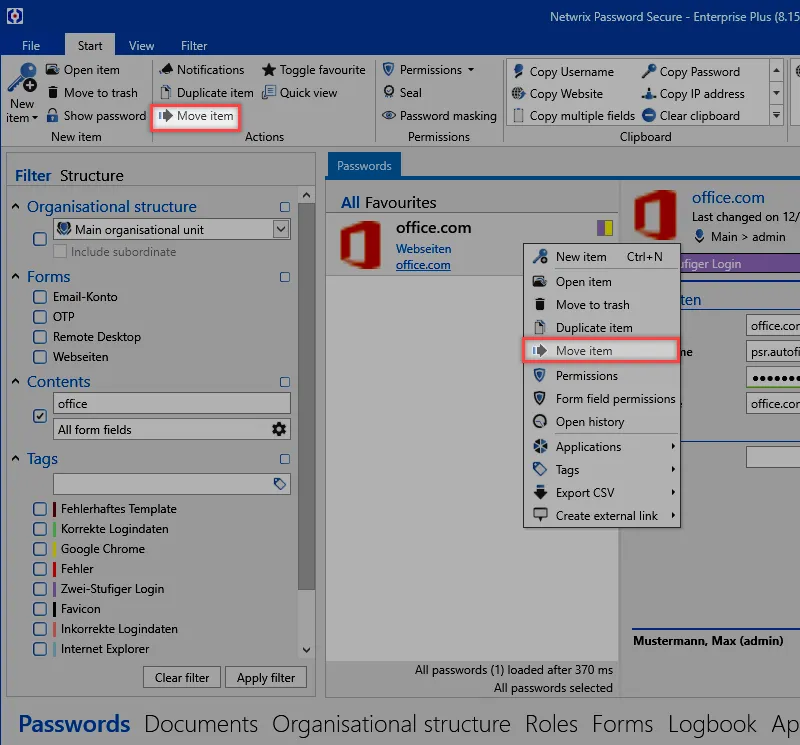Click the New item key icon
This screenshot has width=800, height=745.
click(x=22, y=78)
